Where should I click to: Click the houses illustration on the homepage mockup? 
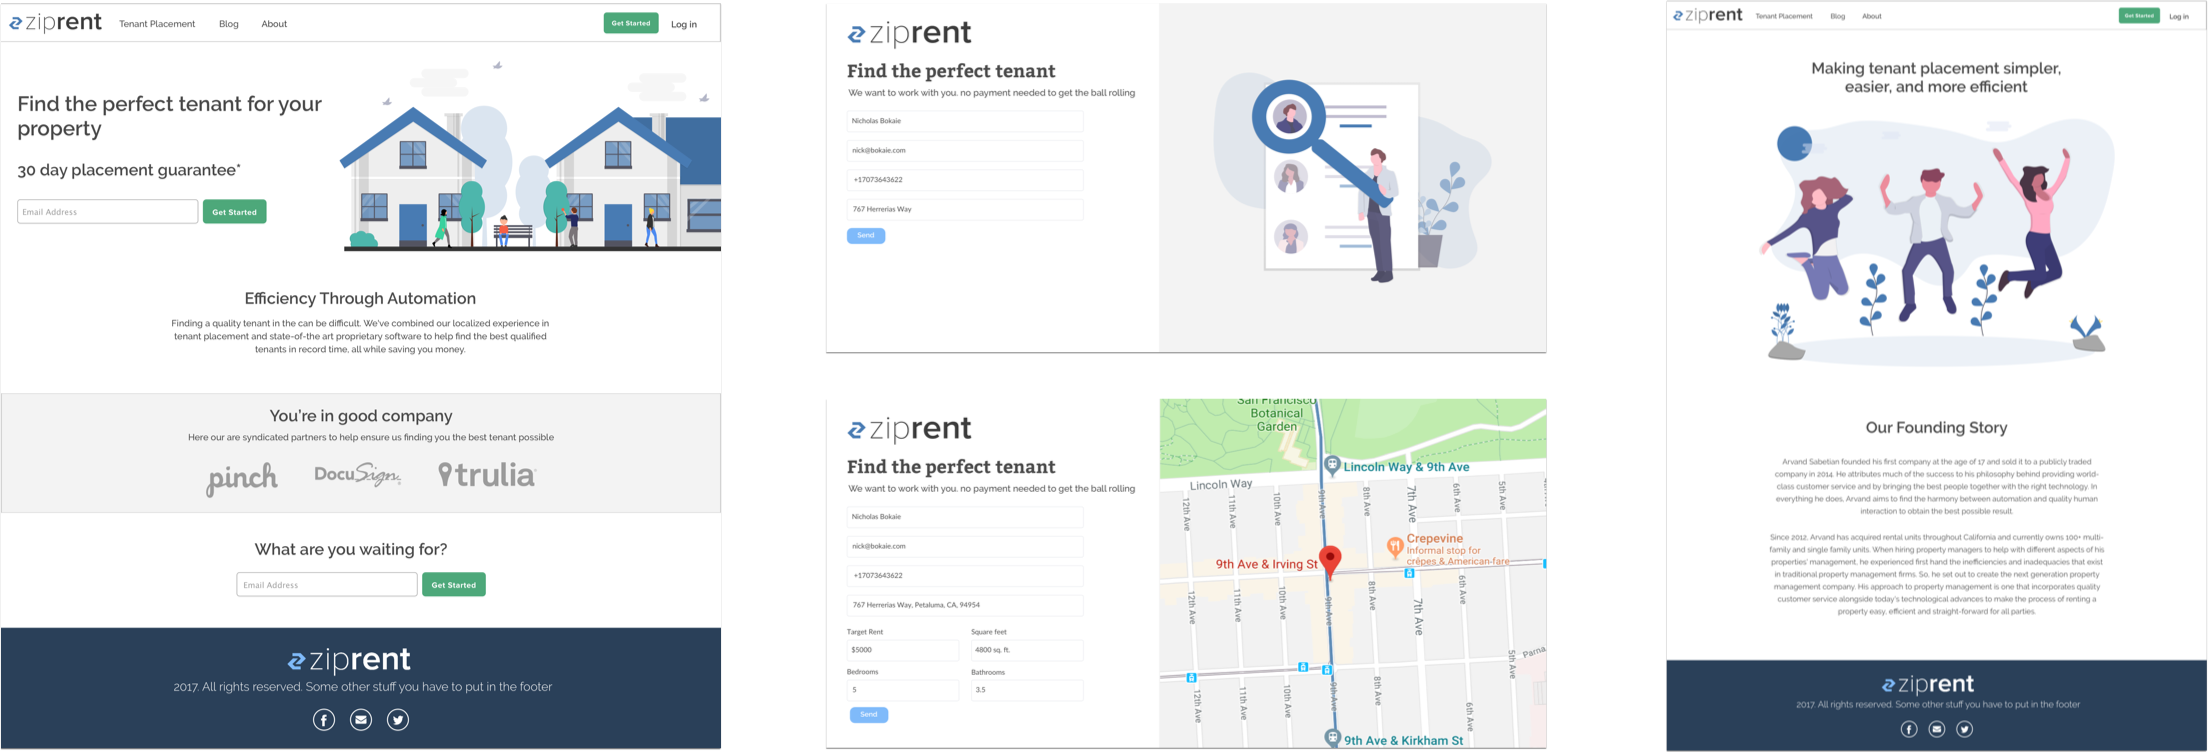[532, 158]
